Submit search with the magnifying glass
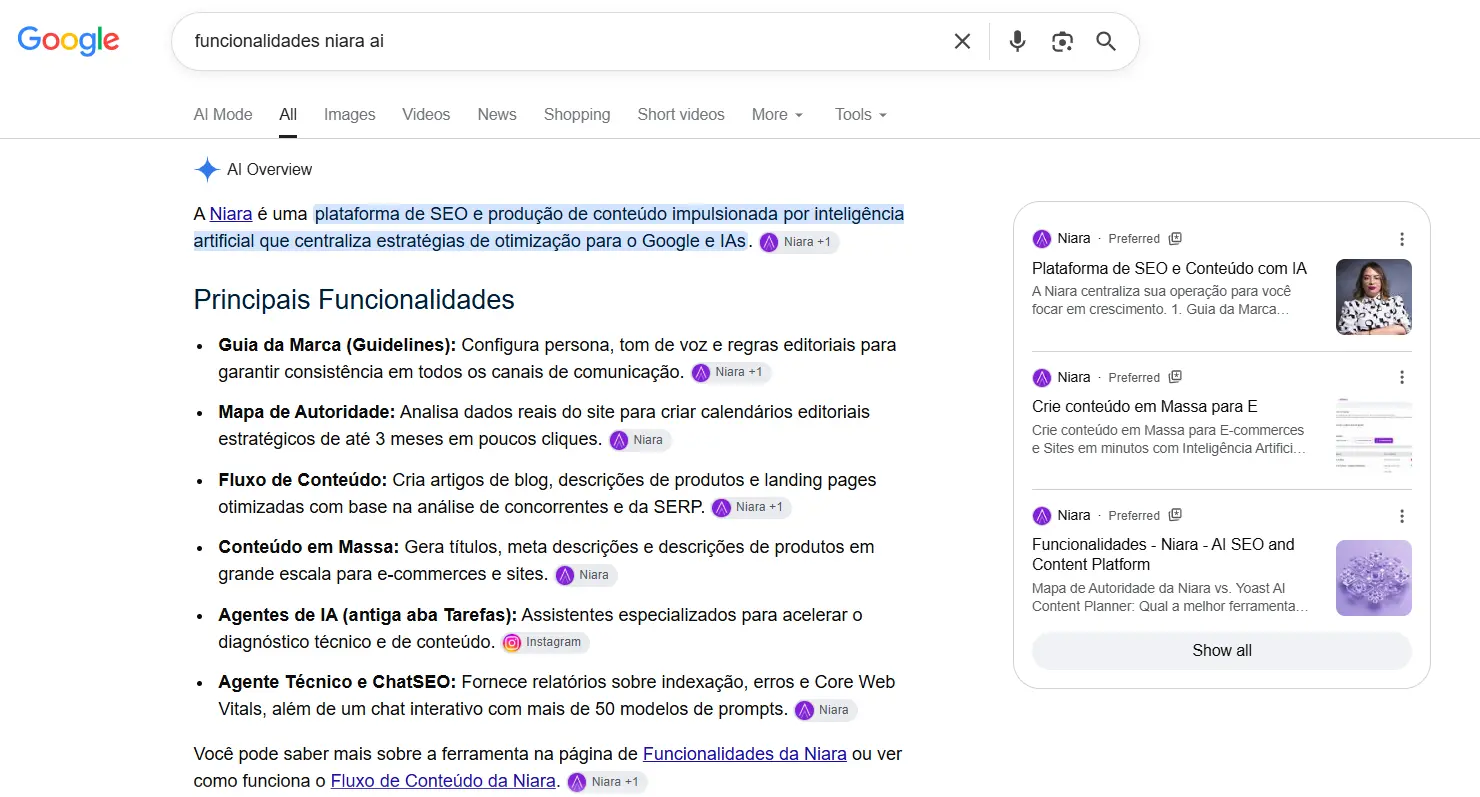The height and width of the screenshot is (797, 1480). tap(1106, 41)
